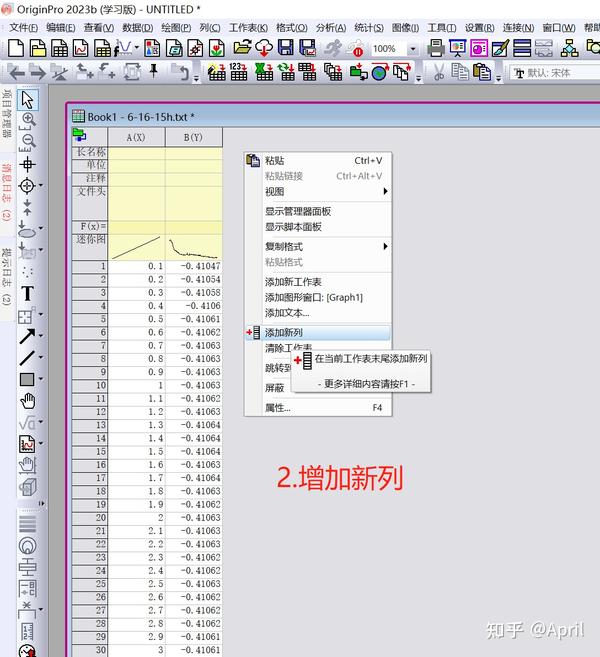The image size is (600, 657).
Task: Select the Zoom In tool
Action: [28, 121]
